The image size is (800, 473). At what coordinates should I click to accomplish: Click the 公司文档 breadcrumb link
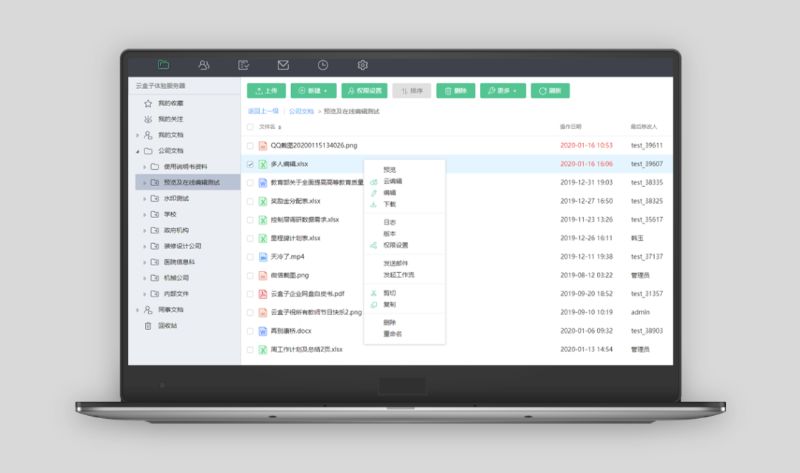(x=302, y=111)
